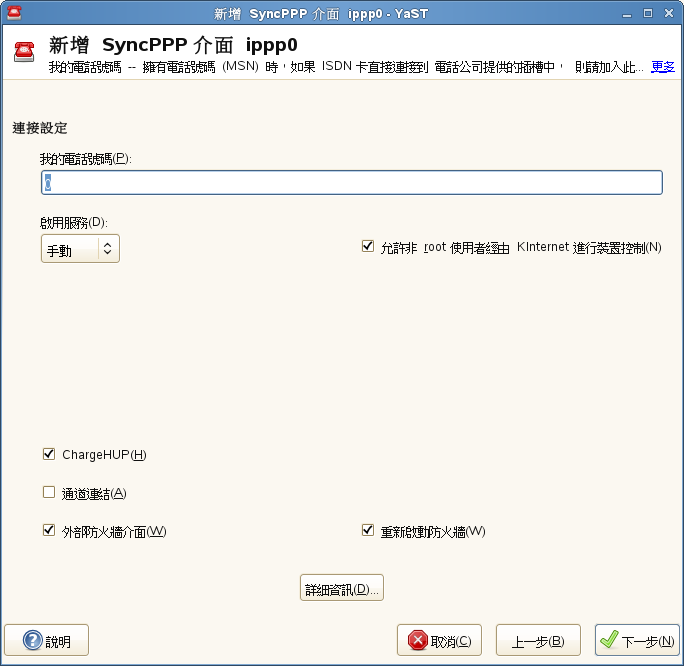The image size is (684, 666).
Task: Toggle the 外部防火牆介面 checkbox
Action: click(49, 530)
